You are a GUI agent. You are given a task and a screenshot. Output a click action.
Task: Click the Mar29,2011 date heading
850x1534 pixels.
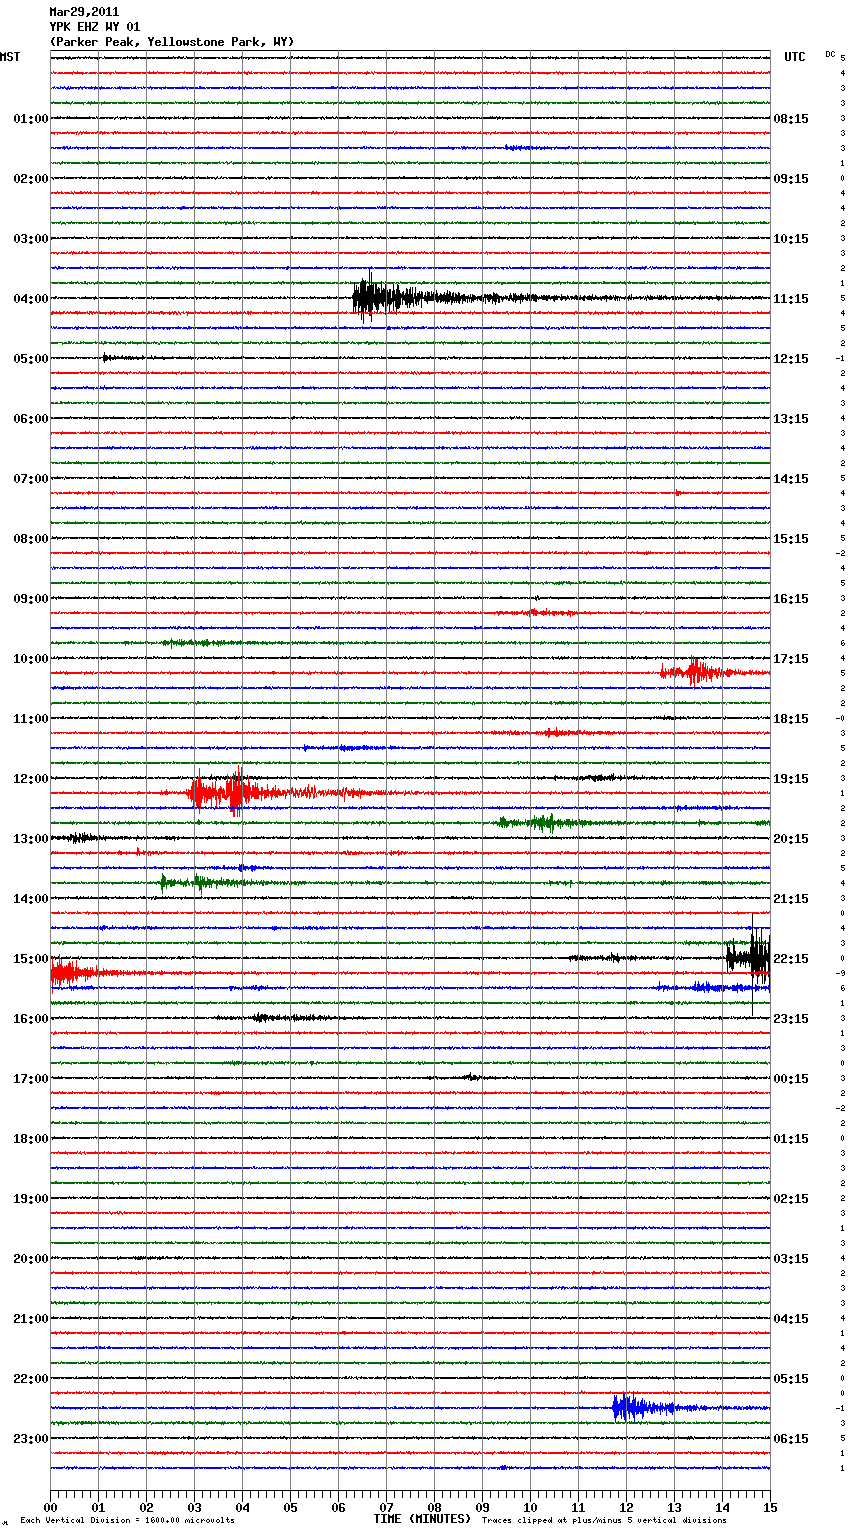[84, 12]
